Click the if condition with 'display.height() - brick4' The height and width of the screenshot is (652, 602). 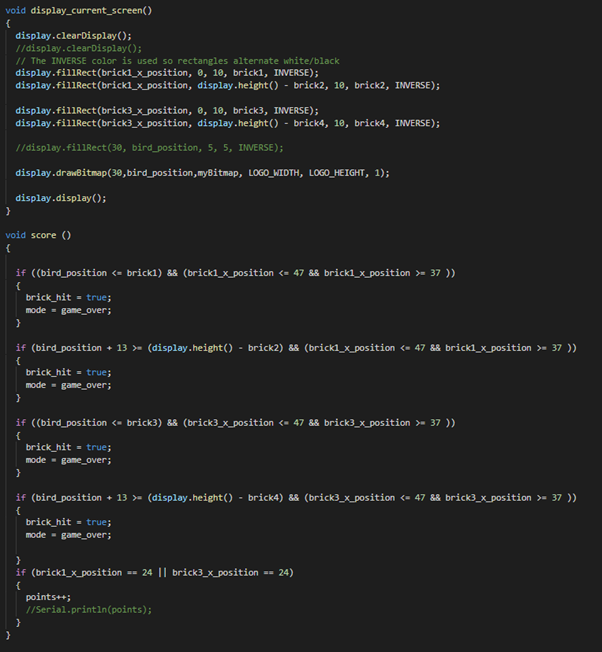pos(296,497)
